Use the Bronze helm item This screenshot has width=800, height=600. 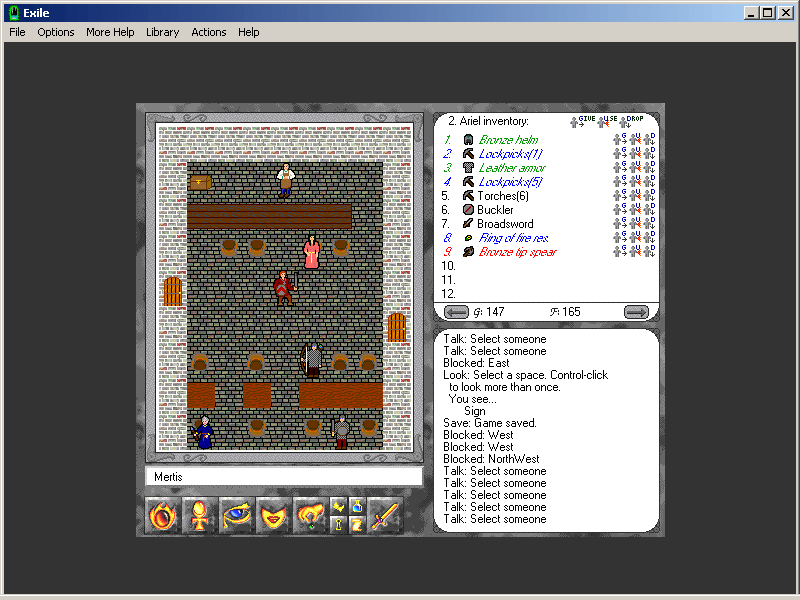coord(635,139)
